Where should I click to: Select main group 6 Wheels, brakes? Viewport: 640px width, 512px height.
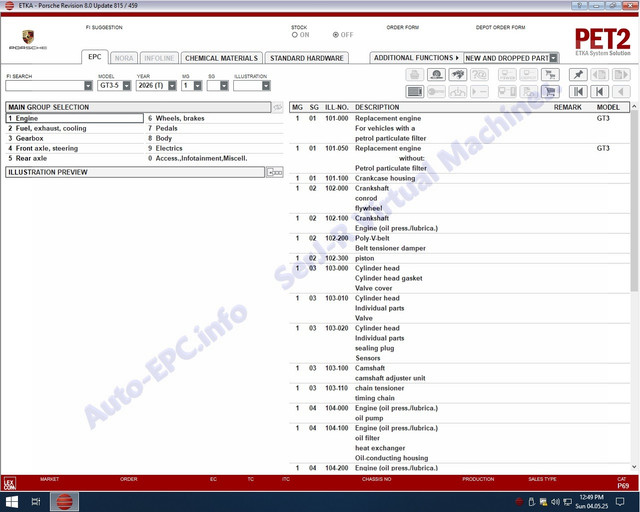click(215, 118)
